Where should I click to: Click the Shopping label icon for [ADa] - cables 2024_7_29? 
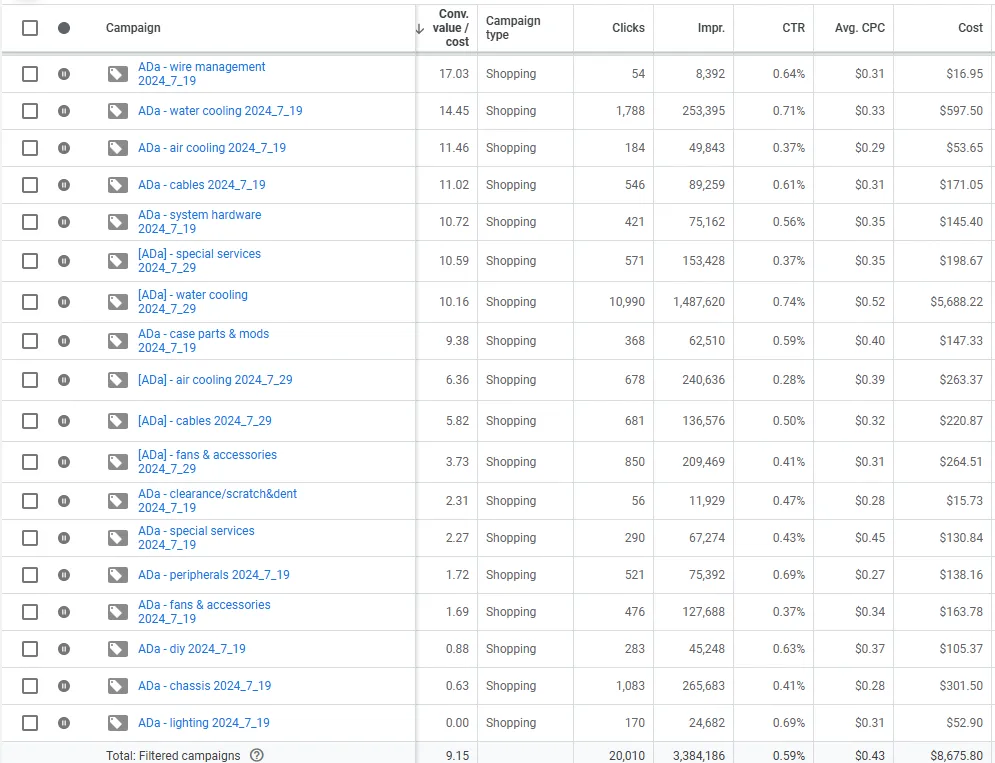point(117,420)
